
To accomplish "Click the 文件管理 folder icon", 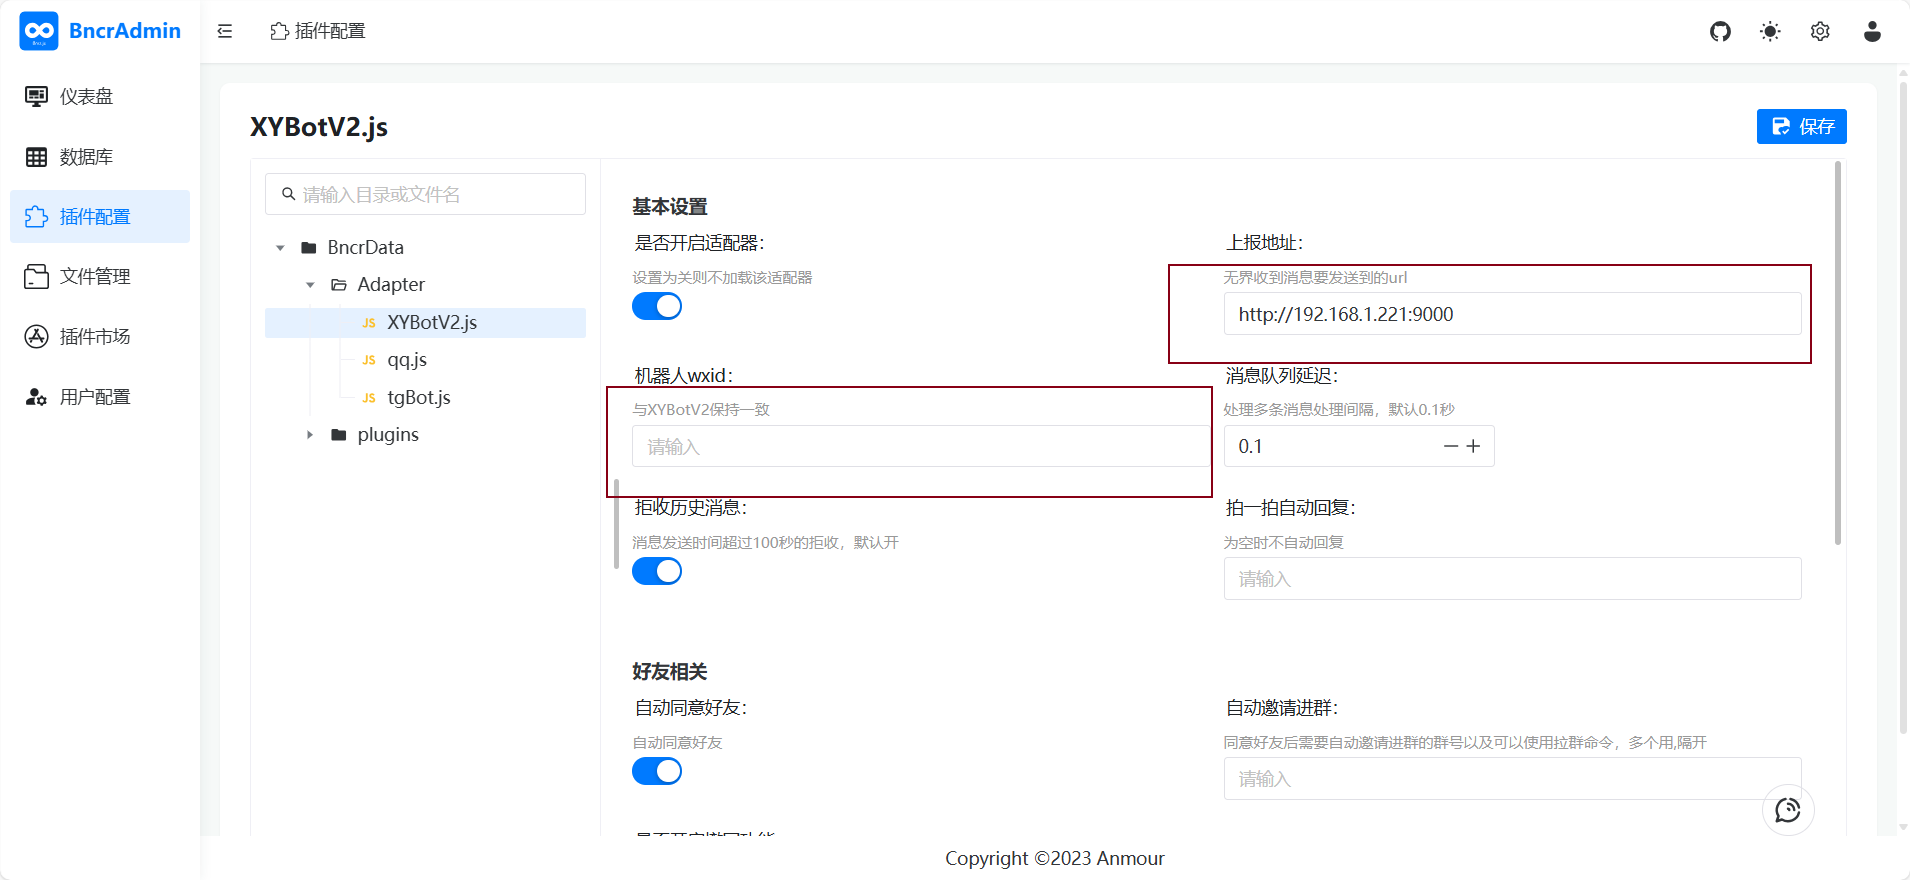I will [x=36, y=277].
